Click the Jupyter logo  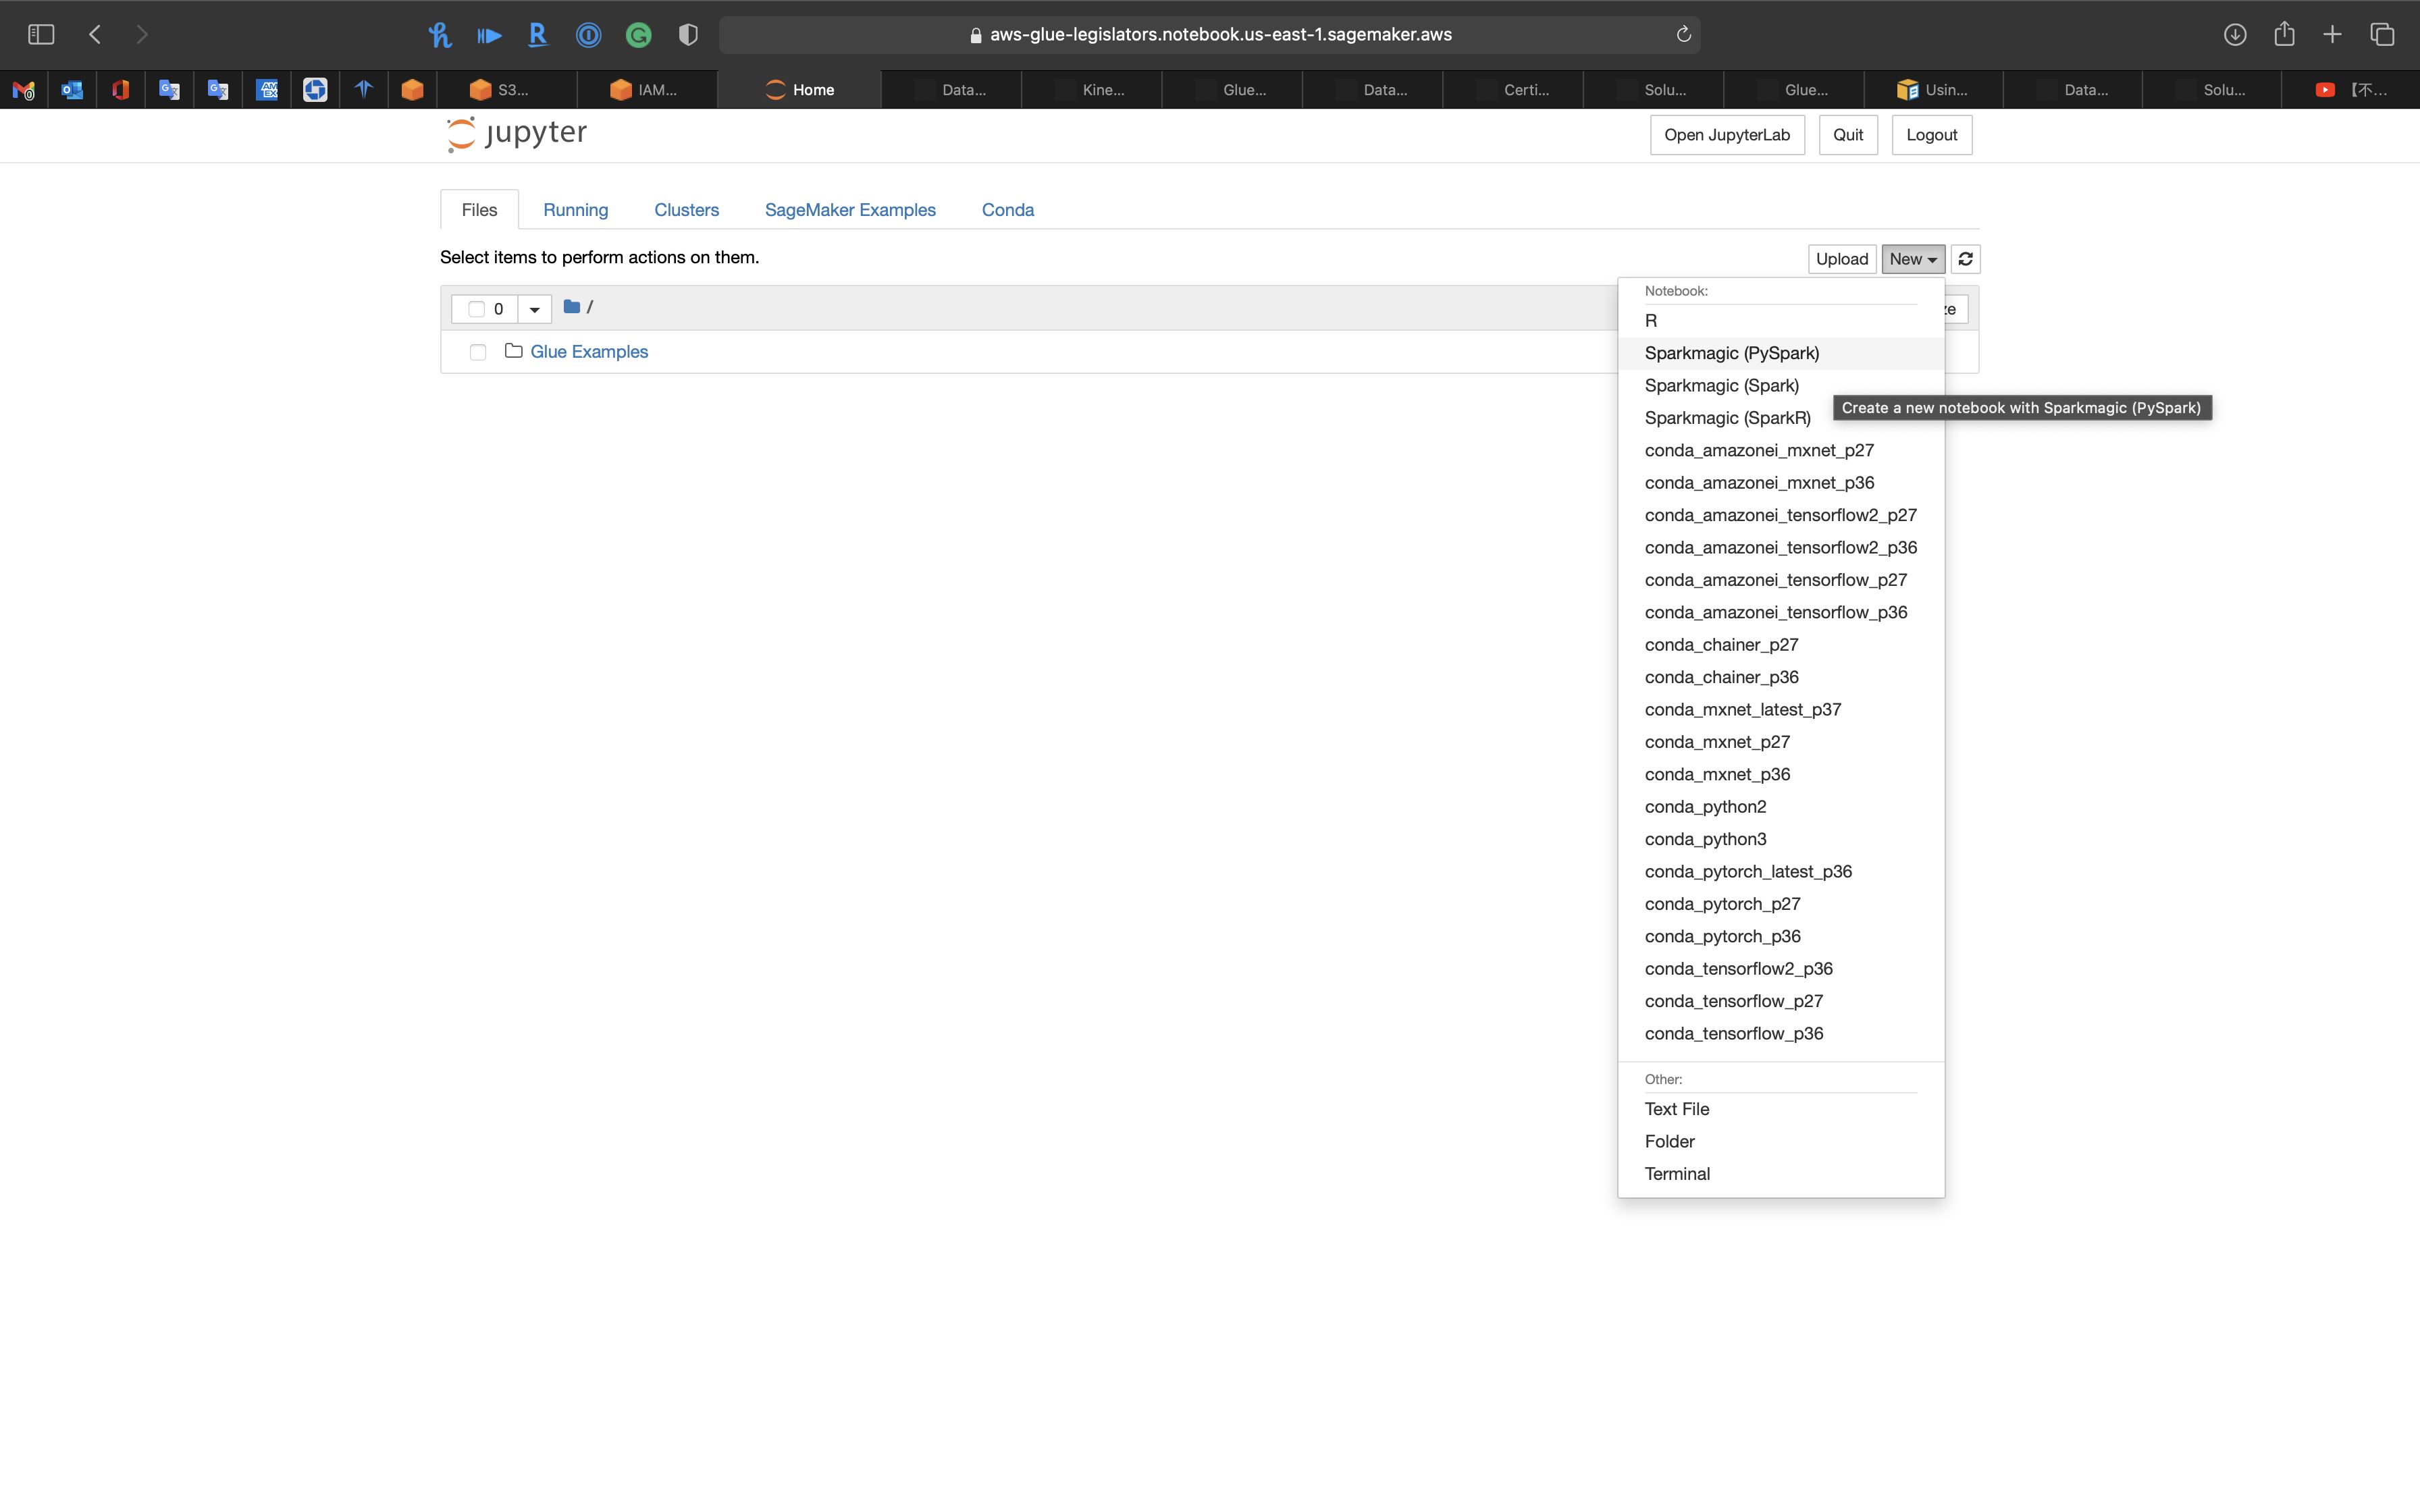(517, 134)
